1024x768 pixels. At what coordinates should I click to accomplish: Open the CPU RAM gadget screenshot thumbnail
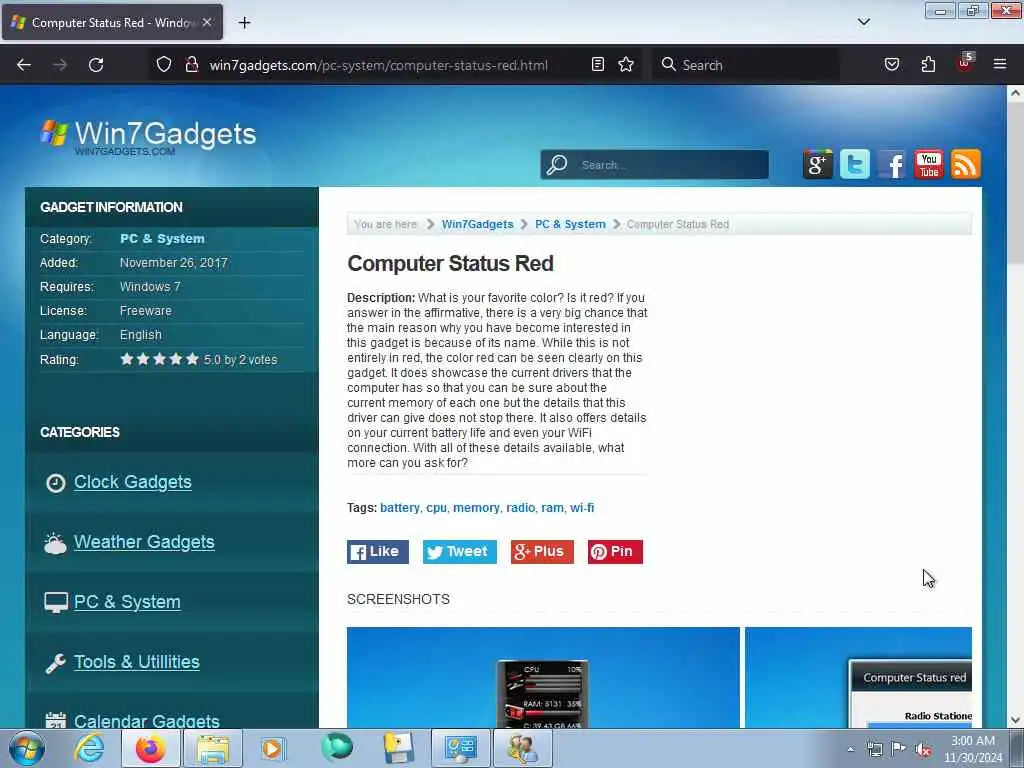(x=543, y=678)
